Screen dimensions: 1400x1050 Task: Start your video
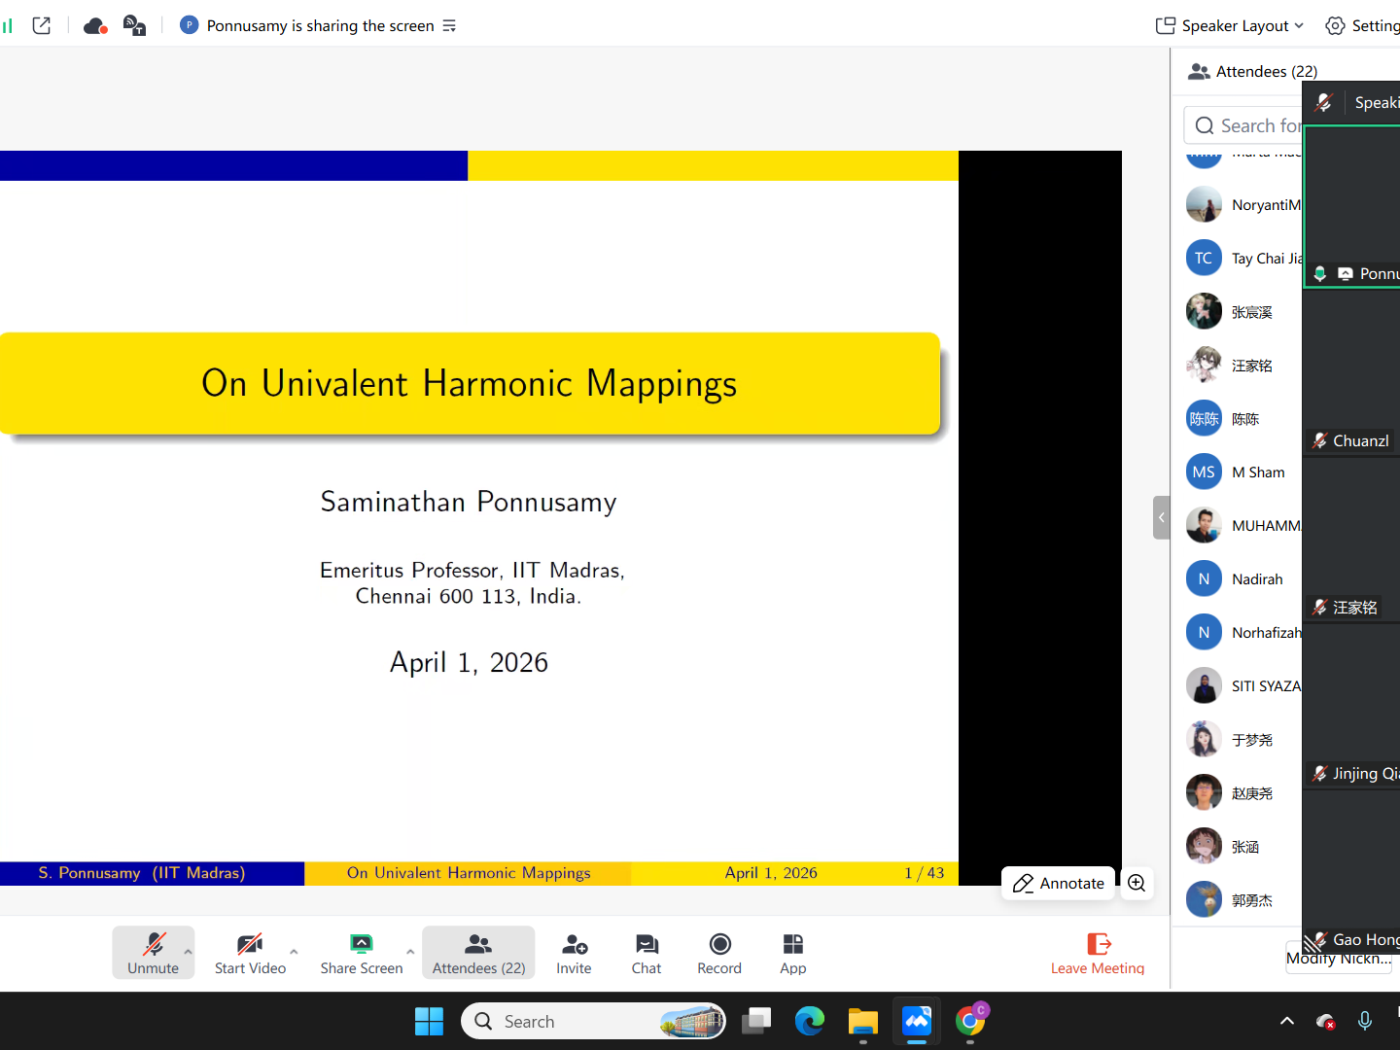[248, 952]
